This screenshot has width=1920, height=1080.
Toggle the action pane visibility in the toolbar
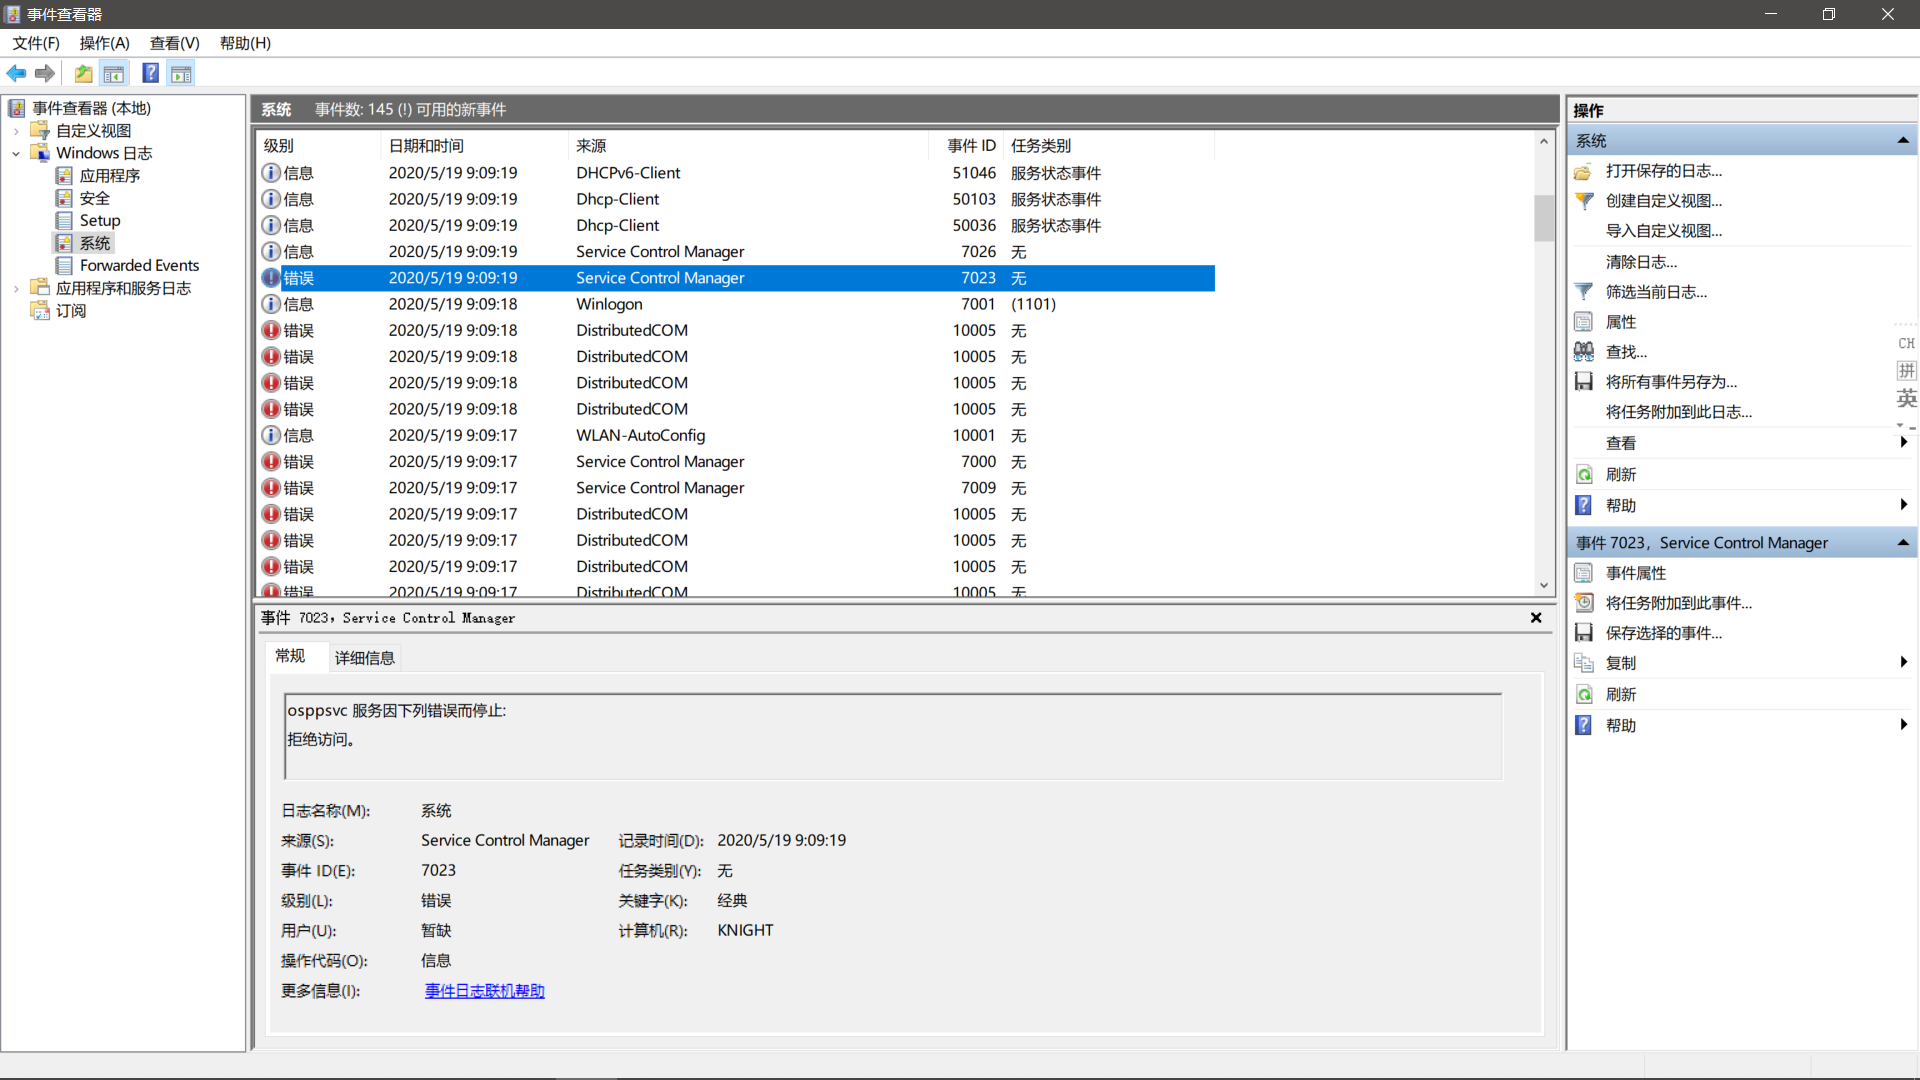[x=181, y=73]
